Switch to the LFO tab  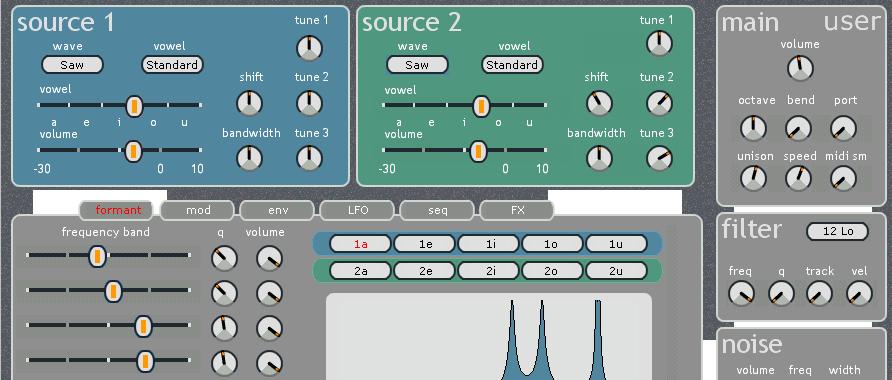pos(357,210)
